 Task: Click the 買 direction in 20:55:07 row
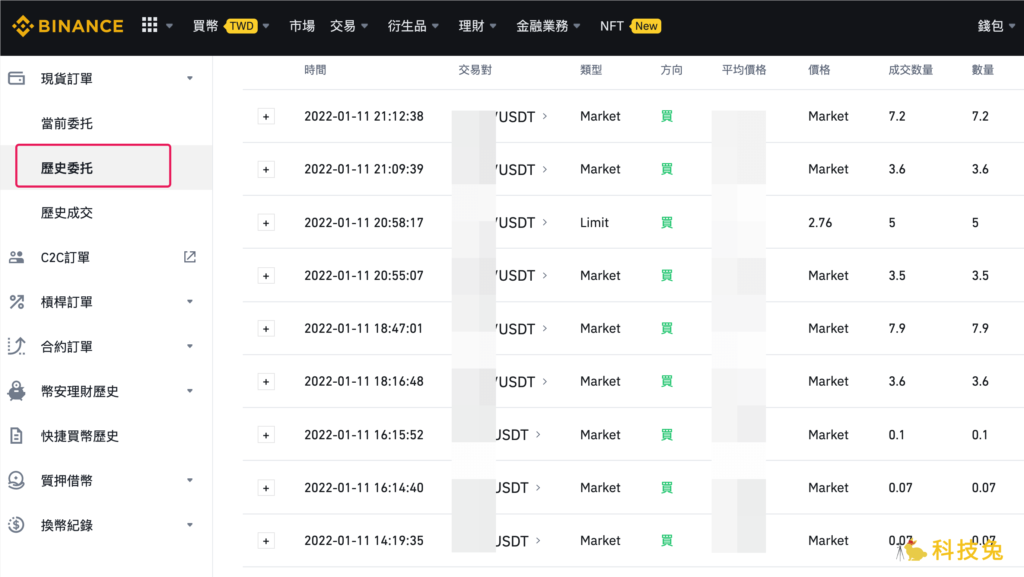coord(667,275)
